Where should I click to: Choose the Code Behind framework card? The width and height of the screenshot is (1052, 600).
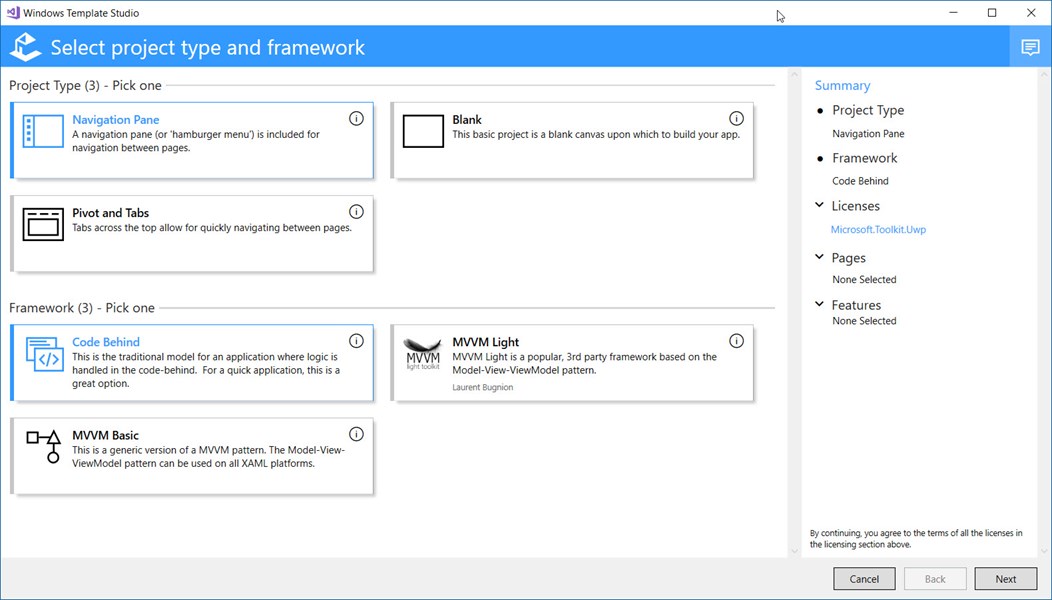point(192,363)
